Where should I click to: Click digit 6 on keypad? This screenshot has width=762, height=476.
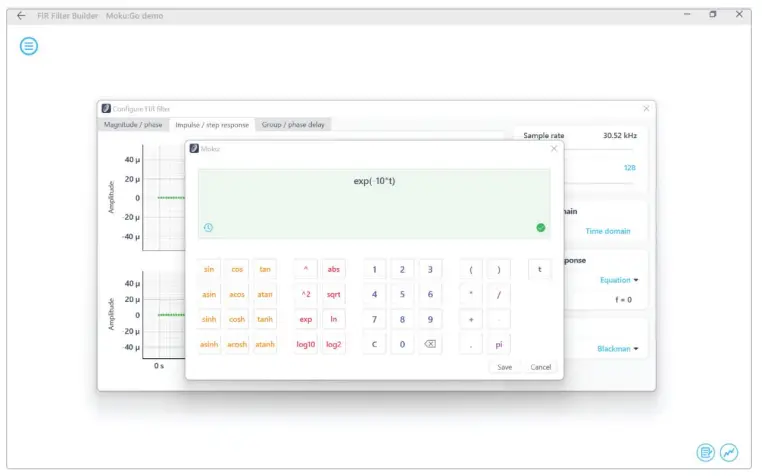click(x=430, y=294)
